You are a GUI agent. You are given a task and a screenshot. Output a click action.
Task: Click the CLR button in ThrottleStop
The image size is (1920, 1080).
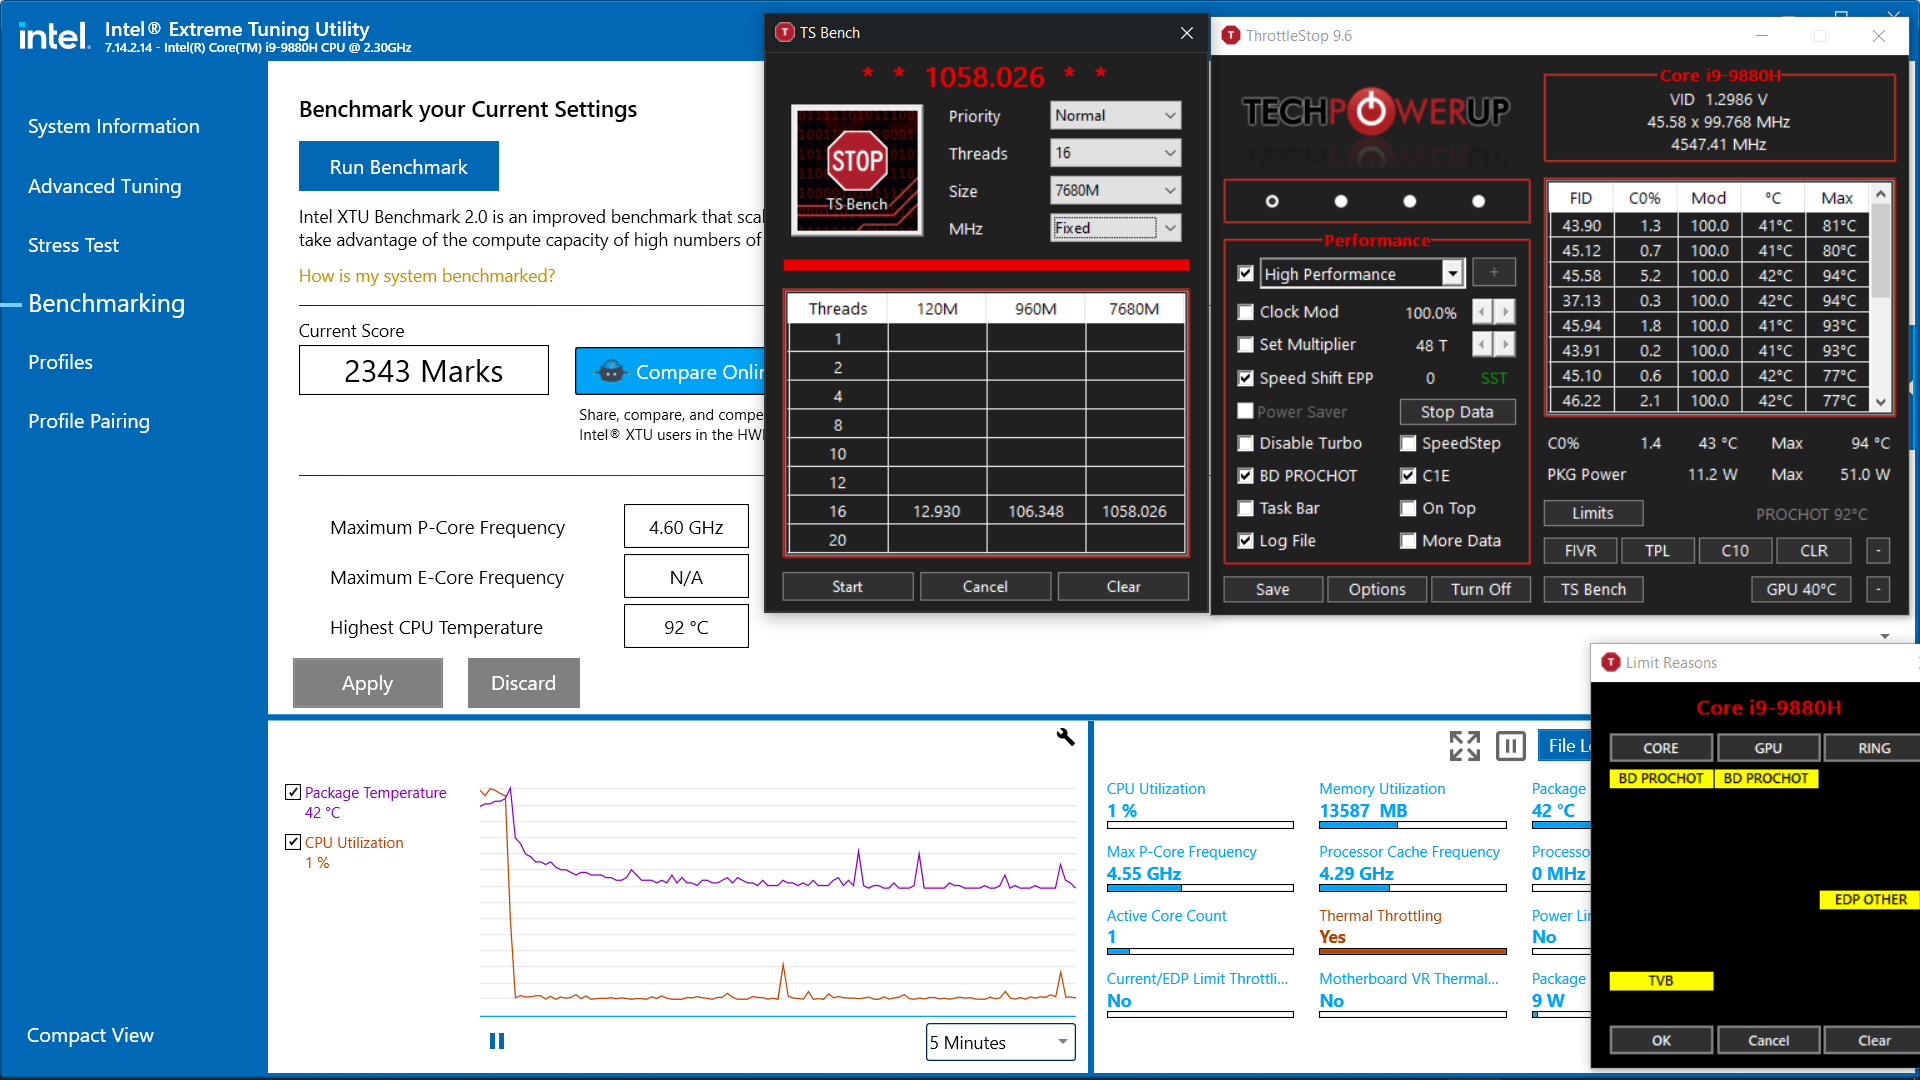[1813, 550]
